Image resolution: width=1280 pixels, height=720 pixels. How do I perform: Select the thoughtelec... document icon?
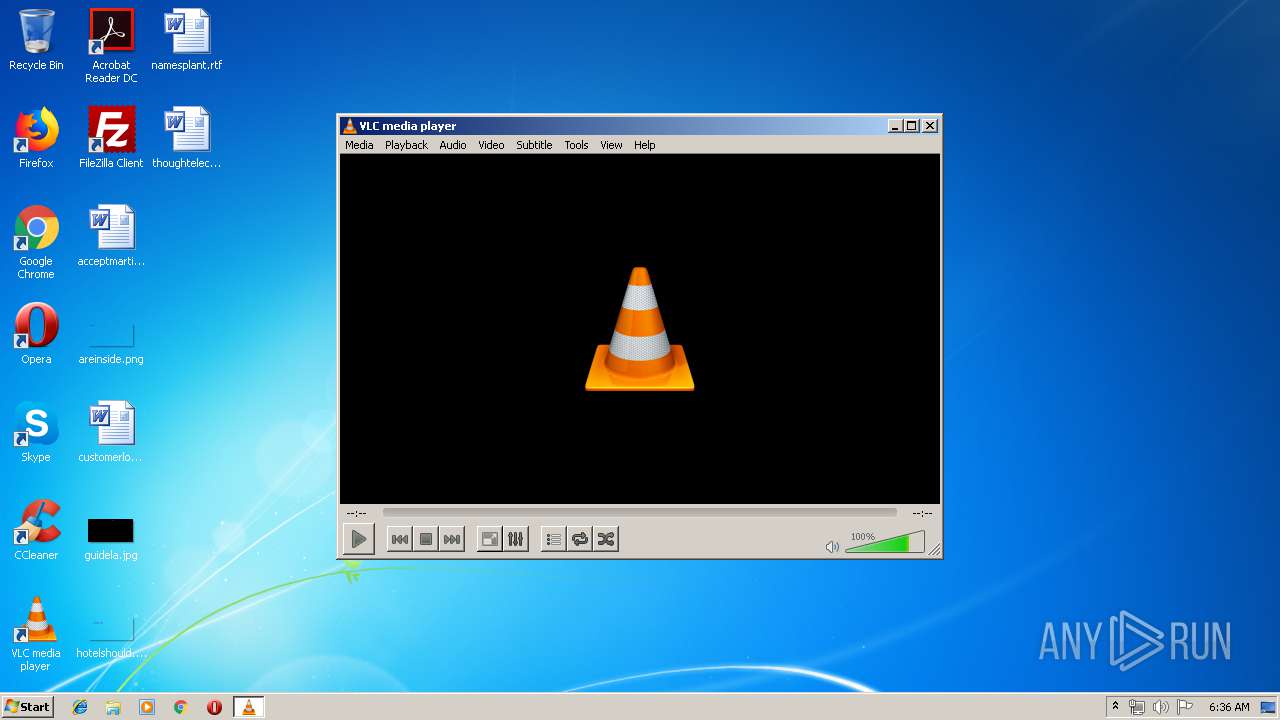pyautogui.click(x=187, y=138)
